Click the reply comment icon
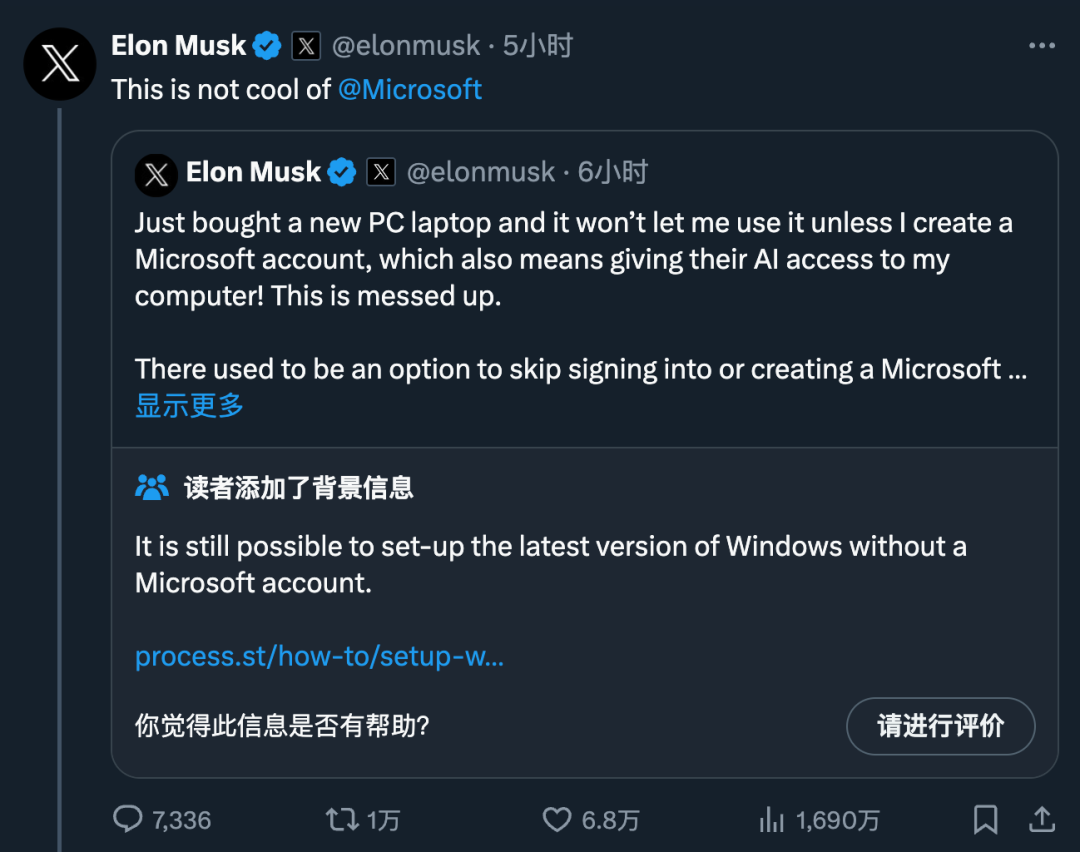Viewport: 1080px width, 852px height. click(x=128, y=820)
